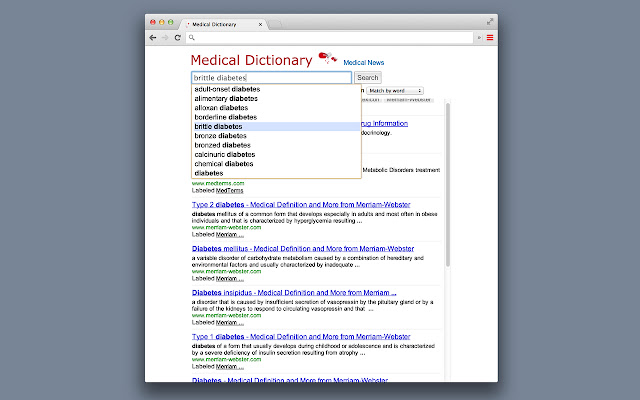The image size is (640, 400).
Task: Select highlighted brittle diabetes suggestion
Action: coord(276,127)
